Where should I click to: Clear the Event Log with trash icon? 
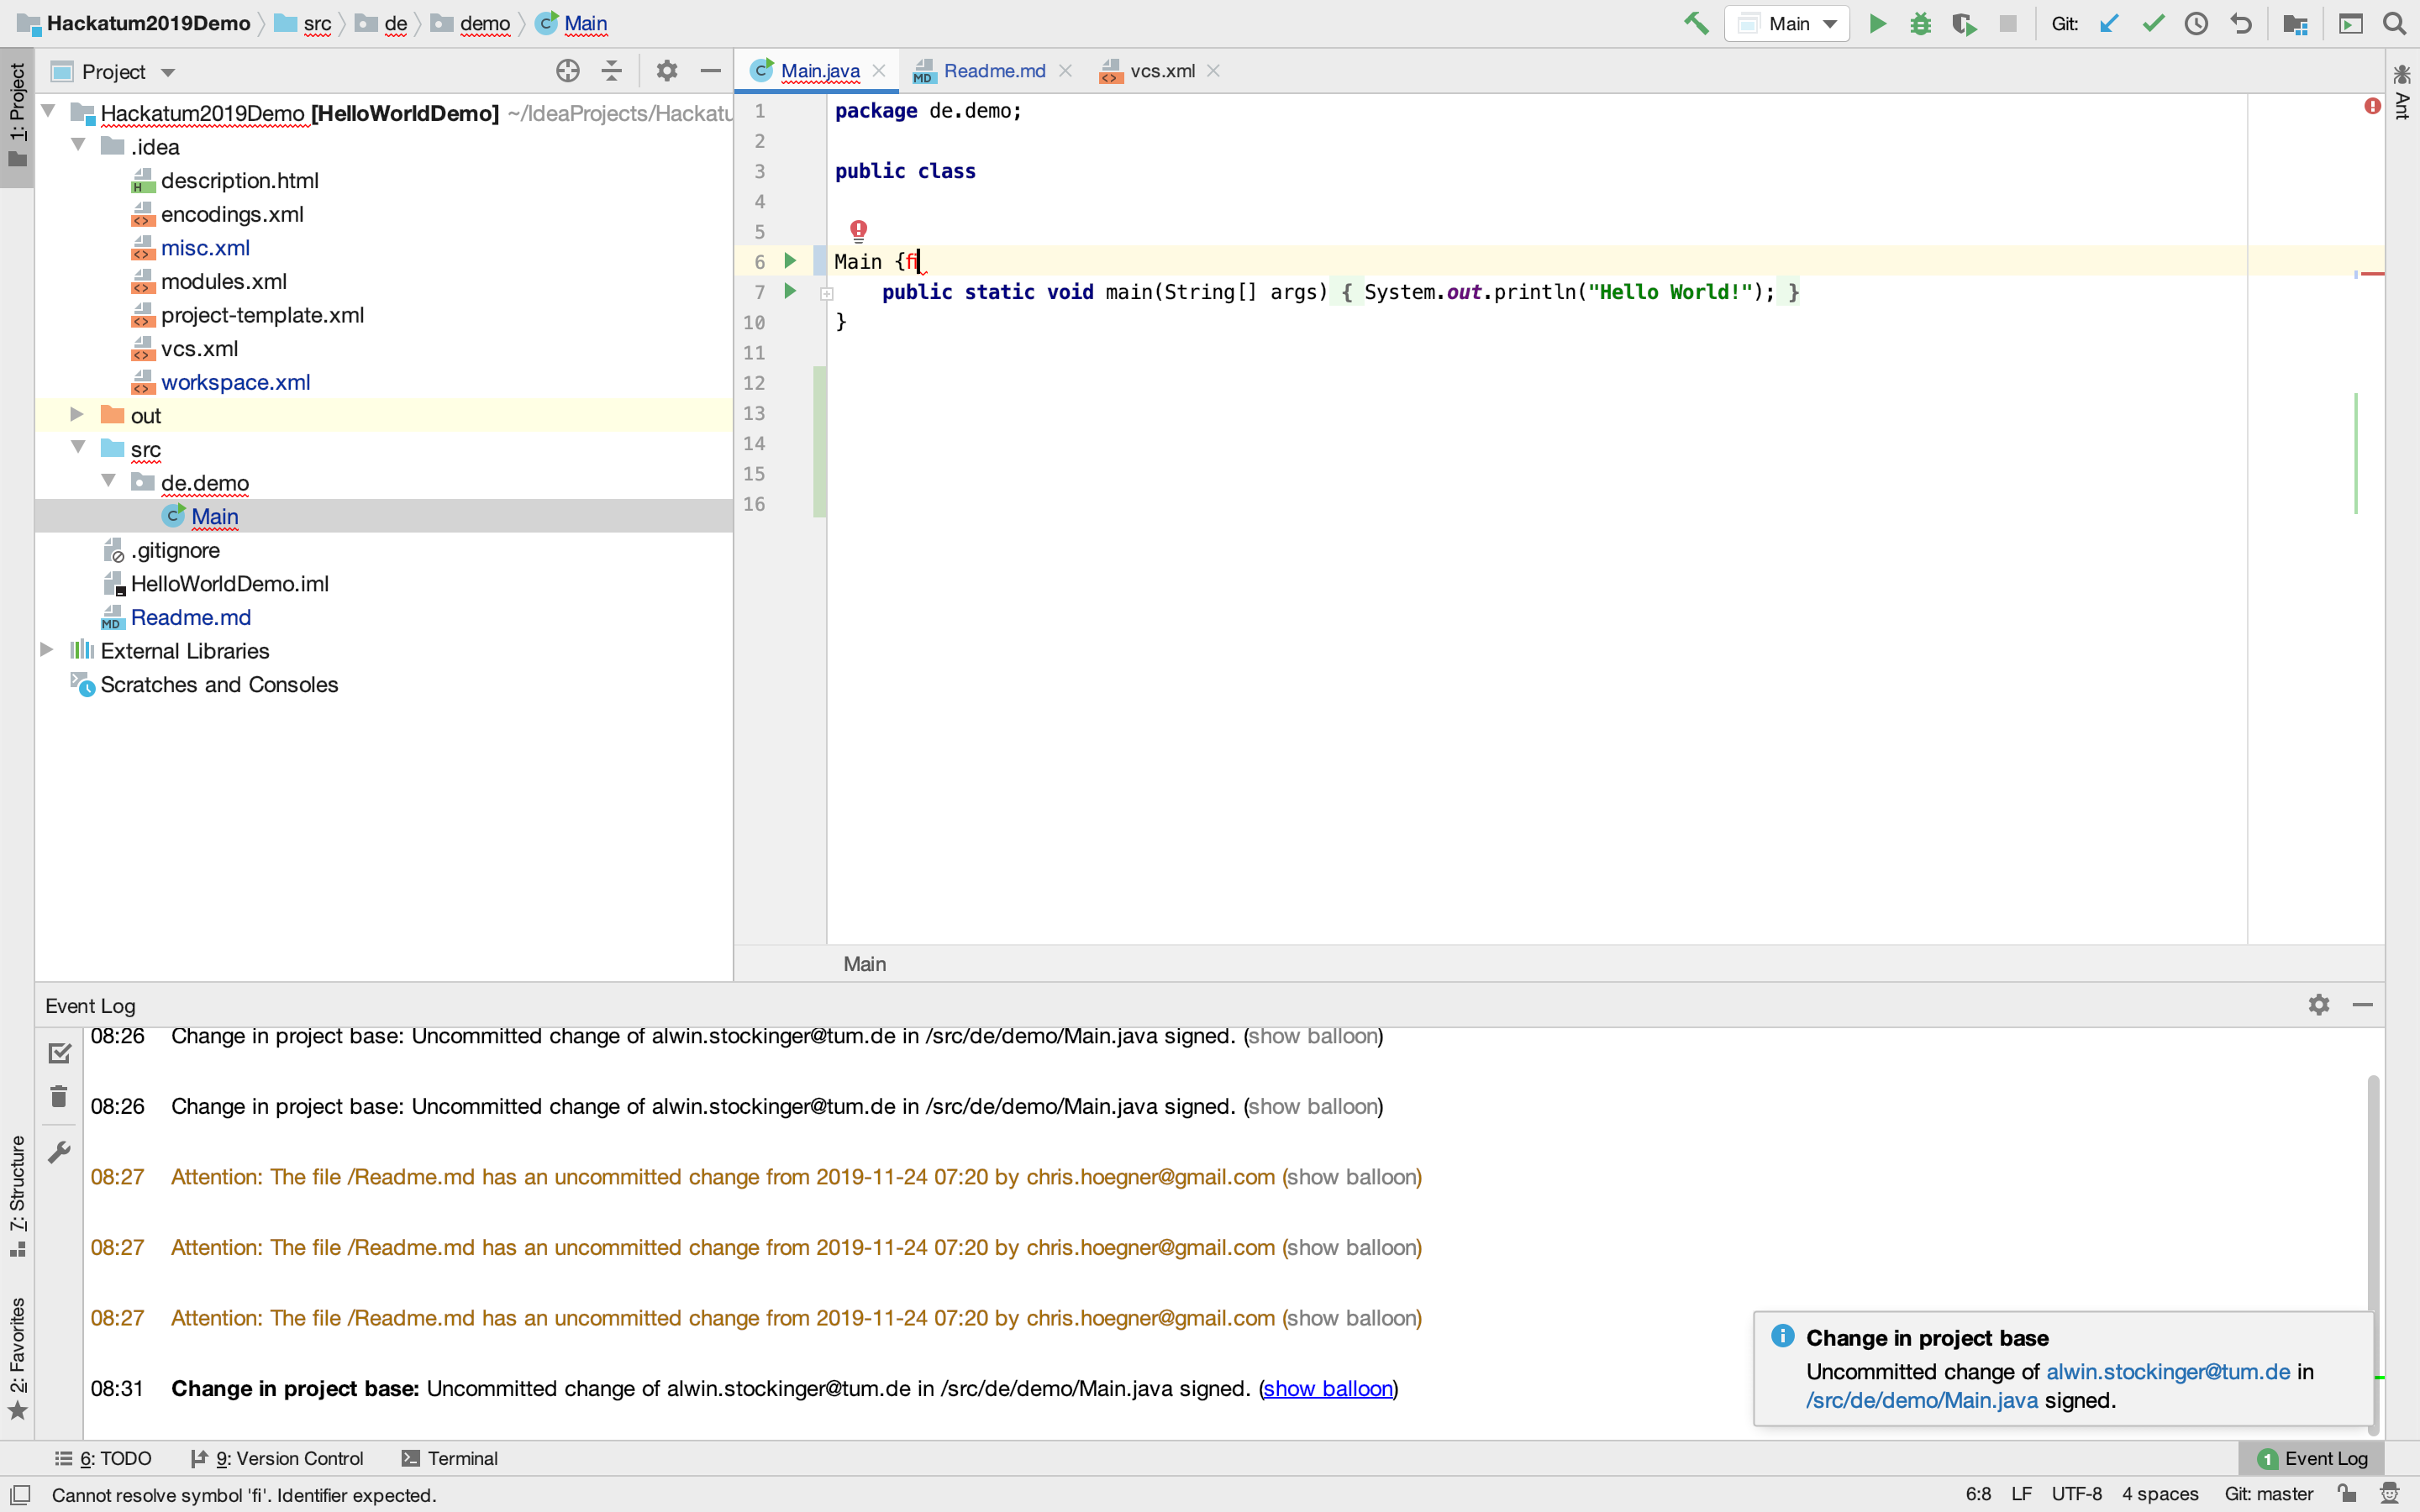(x=59, y=1097)
